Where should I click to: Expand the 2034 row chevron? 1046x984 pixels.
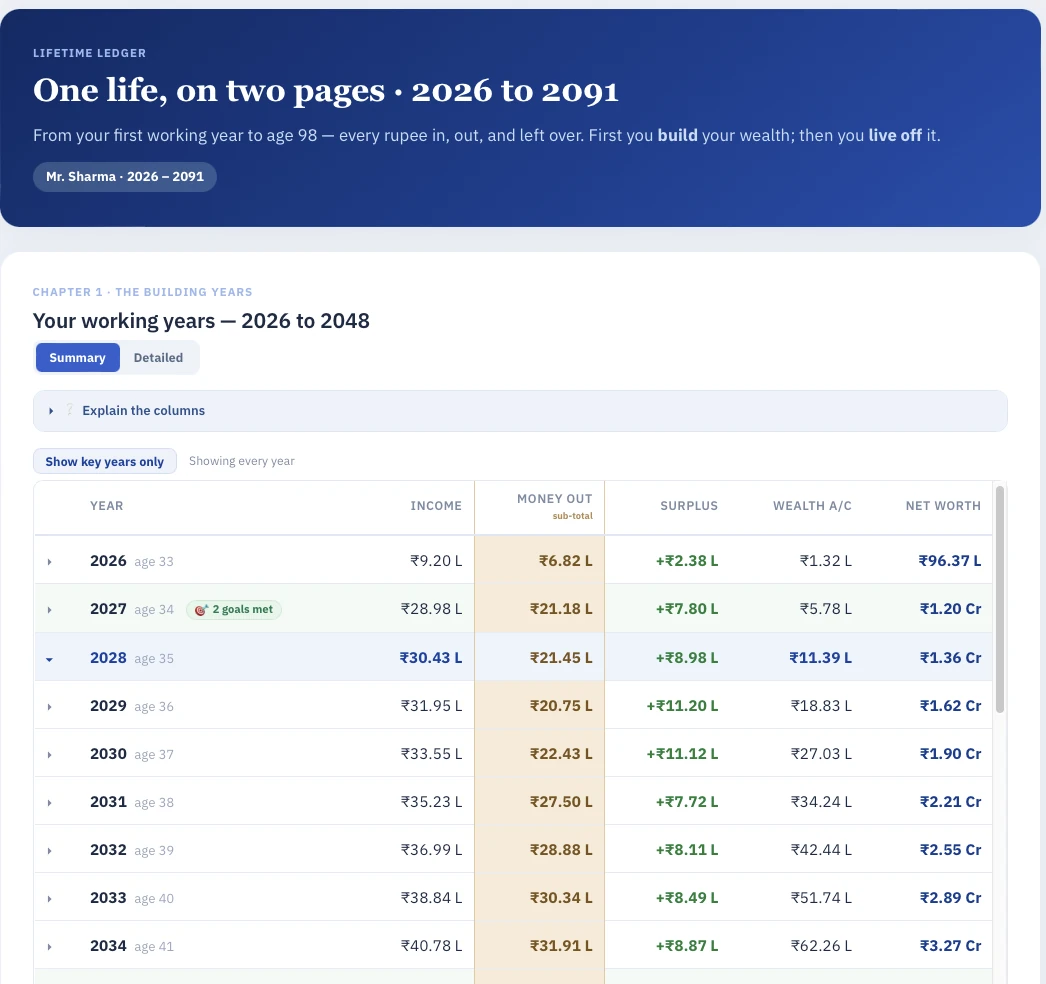tap(49, 947)
